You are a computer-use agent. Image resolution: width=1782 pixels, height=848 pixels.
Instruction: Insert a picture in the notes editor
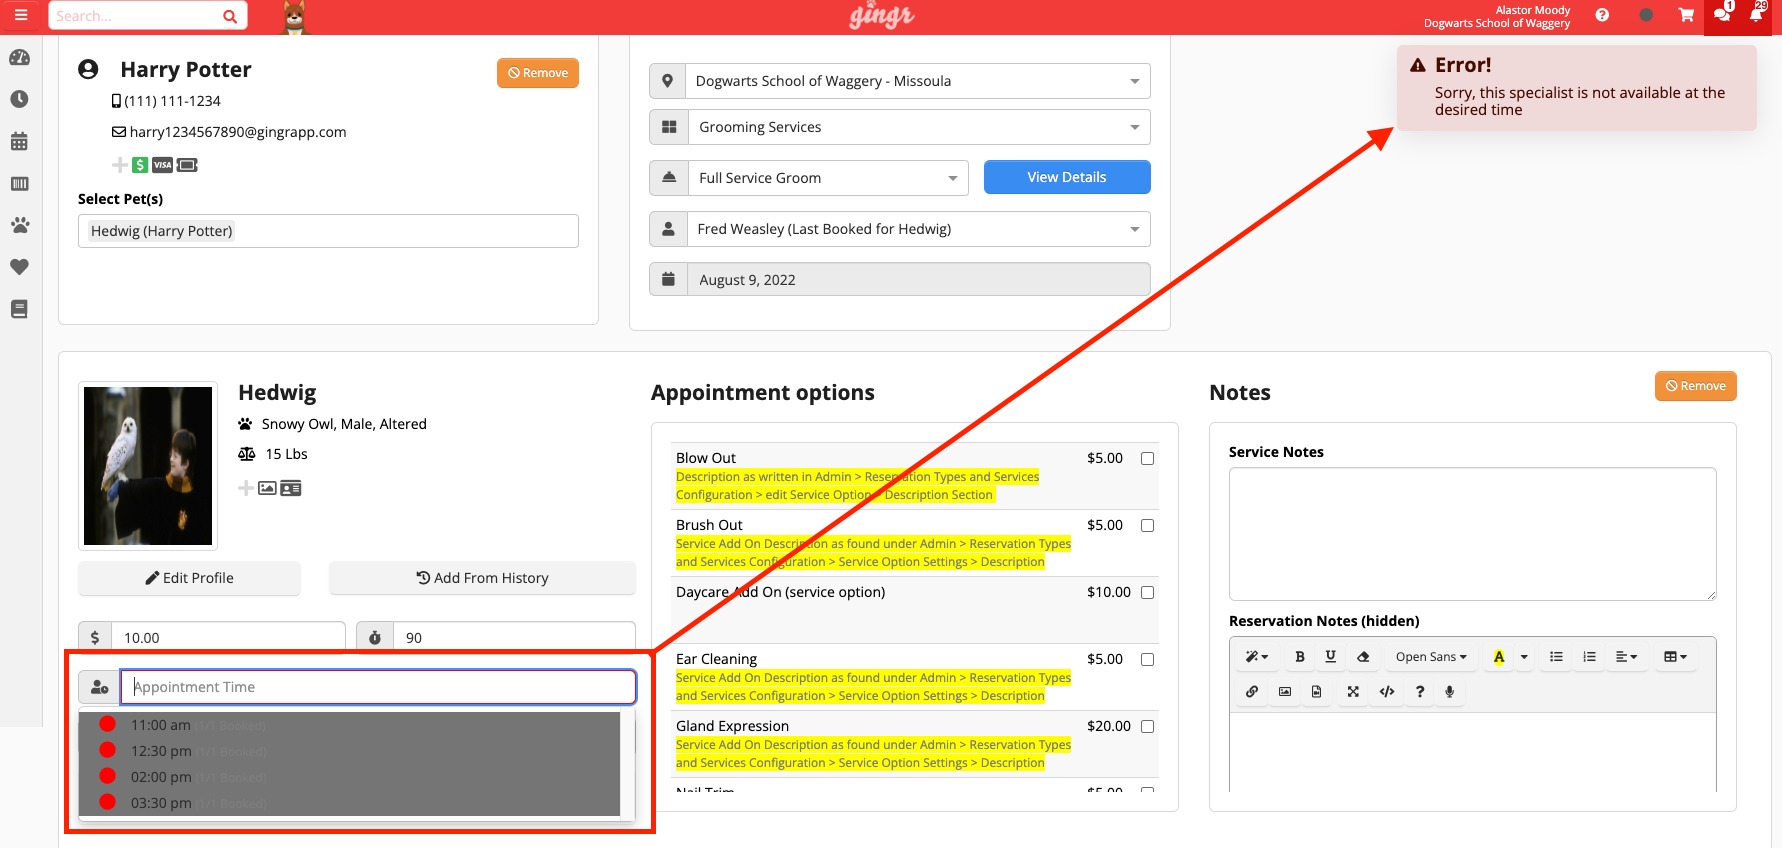(x=1285, y=691)
